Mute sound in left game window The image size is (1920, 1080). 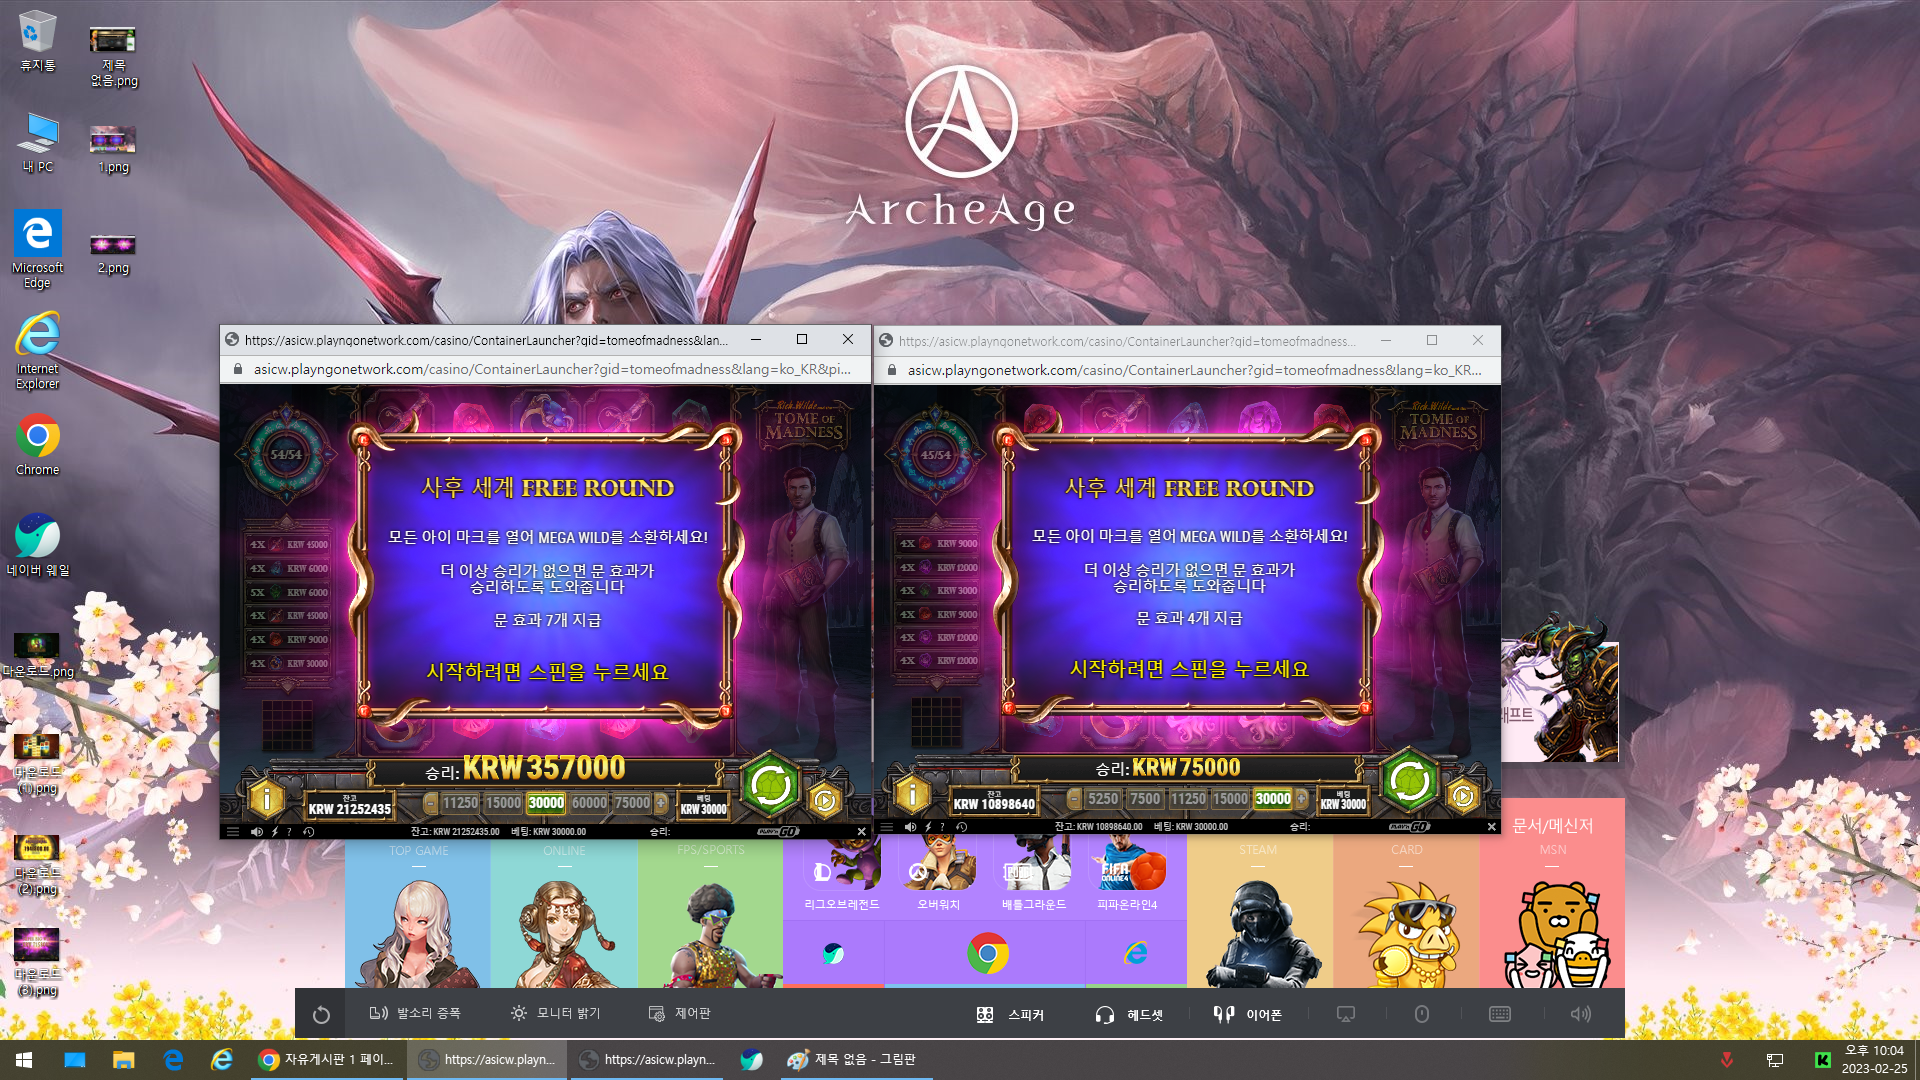(257, 831)
